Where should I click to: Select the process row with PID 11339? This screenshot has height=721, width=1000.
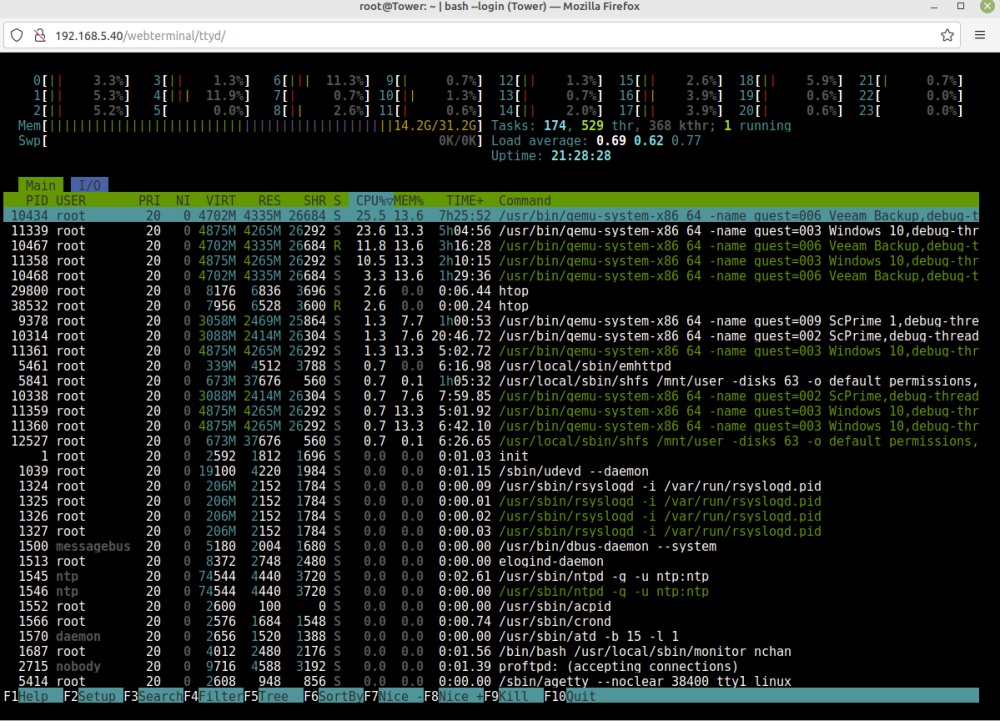pyautogui.click(x=491, y=231)
